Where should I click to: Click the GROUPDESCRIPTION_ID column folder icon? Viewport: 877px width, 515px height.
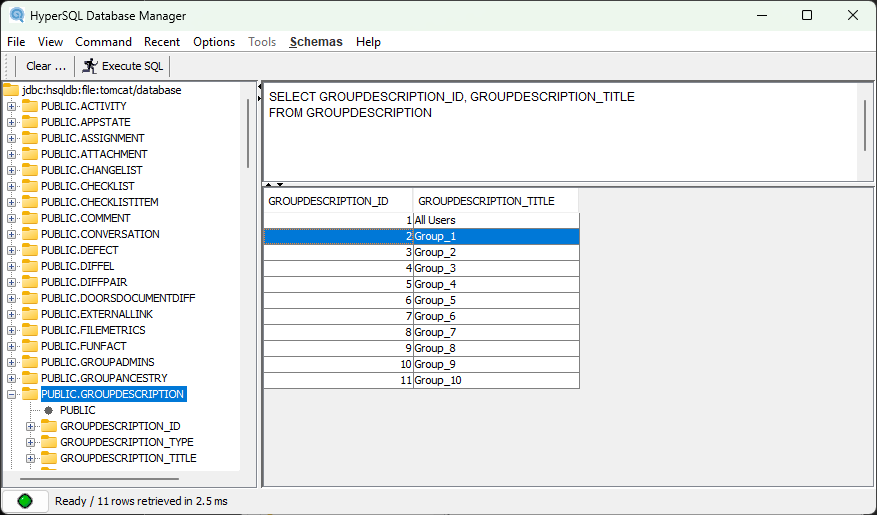tap(49, 426)
